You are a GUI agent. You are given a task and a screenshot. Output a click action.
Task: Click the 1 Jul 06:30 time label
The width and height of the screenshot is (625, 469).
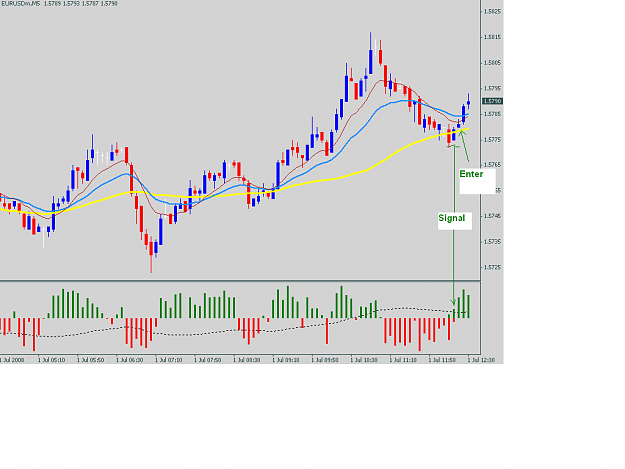click(x=130, y=360)
